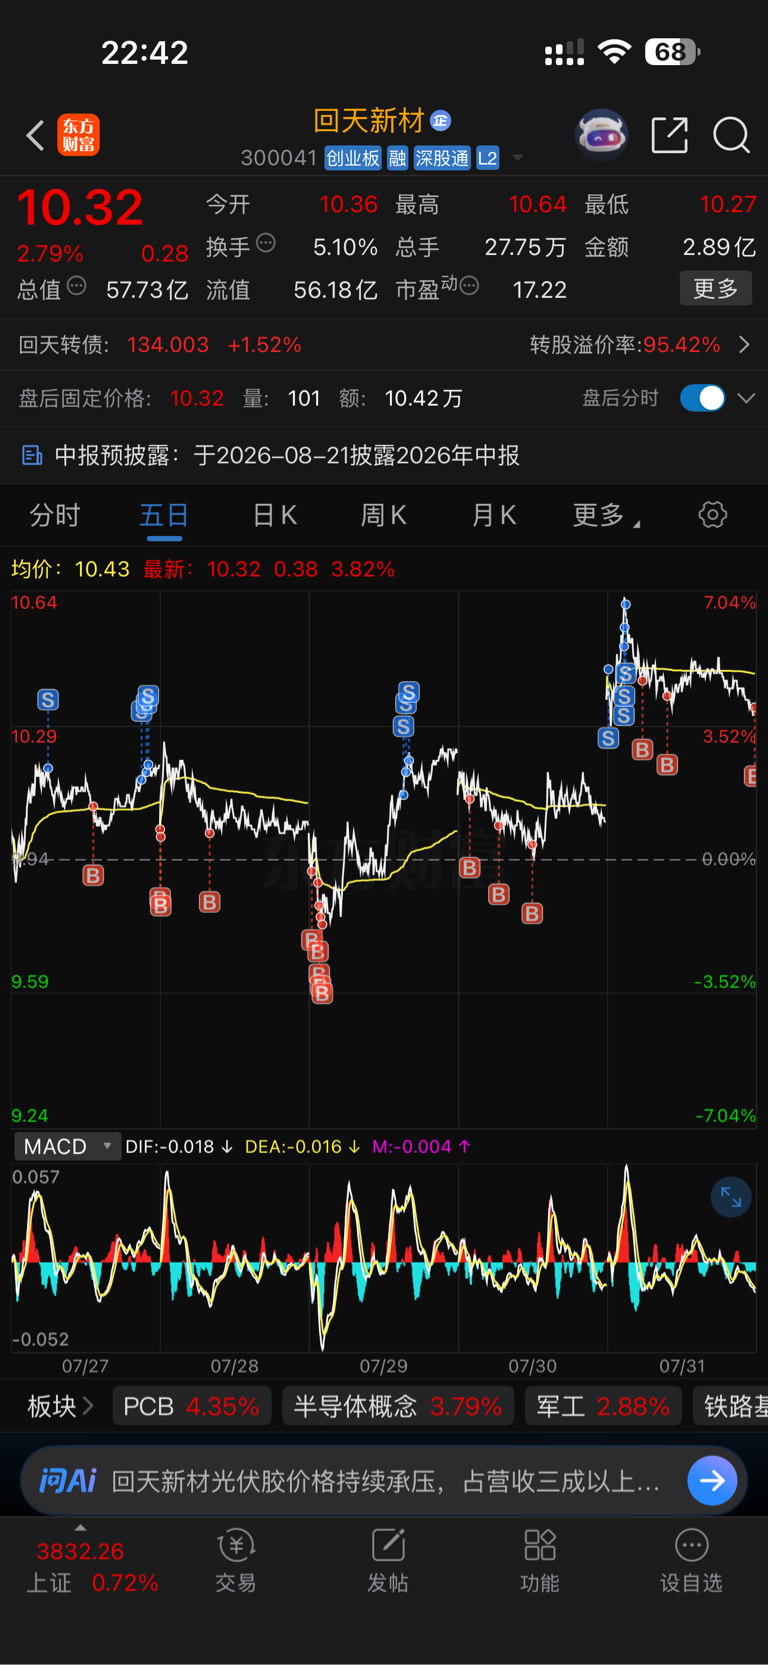Tap the stock code 300041
Image resolution: width=768 pixels, height=1665 pixels.
[278, 158]
